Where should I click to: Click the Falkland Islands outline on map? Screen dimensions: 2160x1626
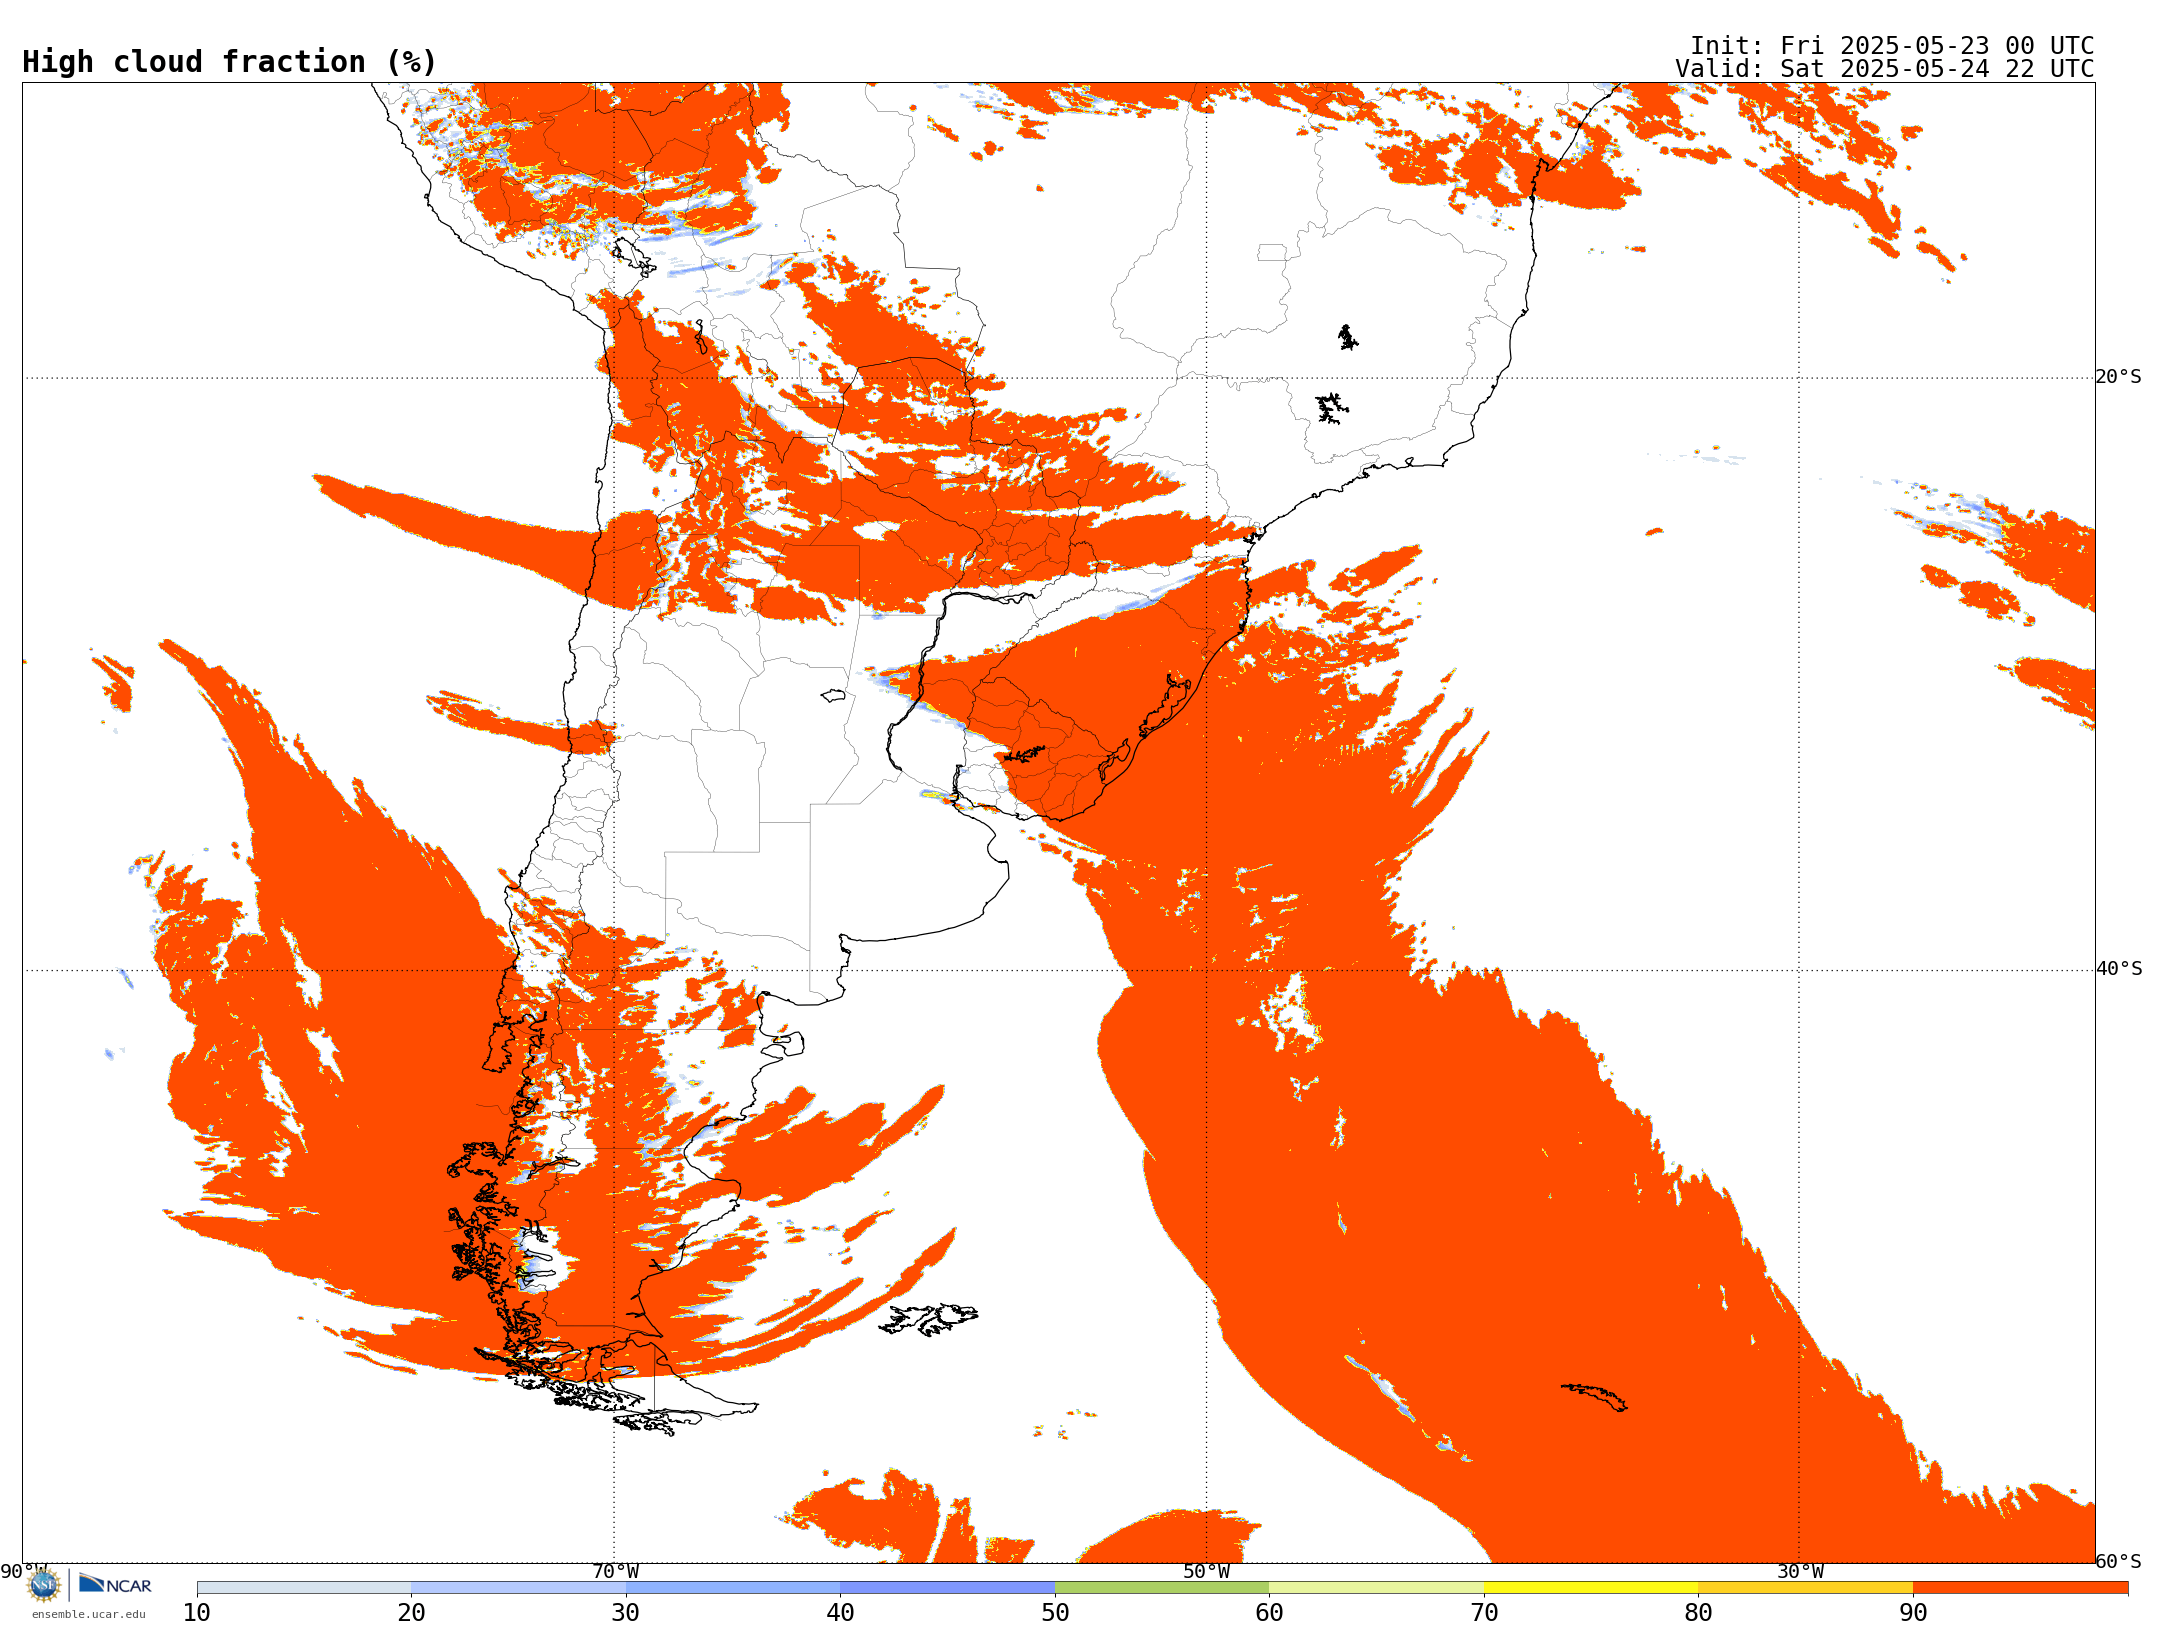[x=929, y=1319]
